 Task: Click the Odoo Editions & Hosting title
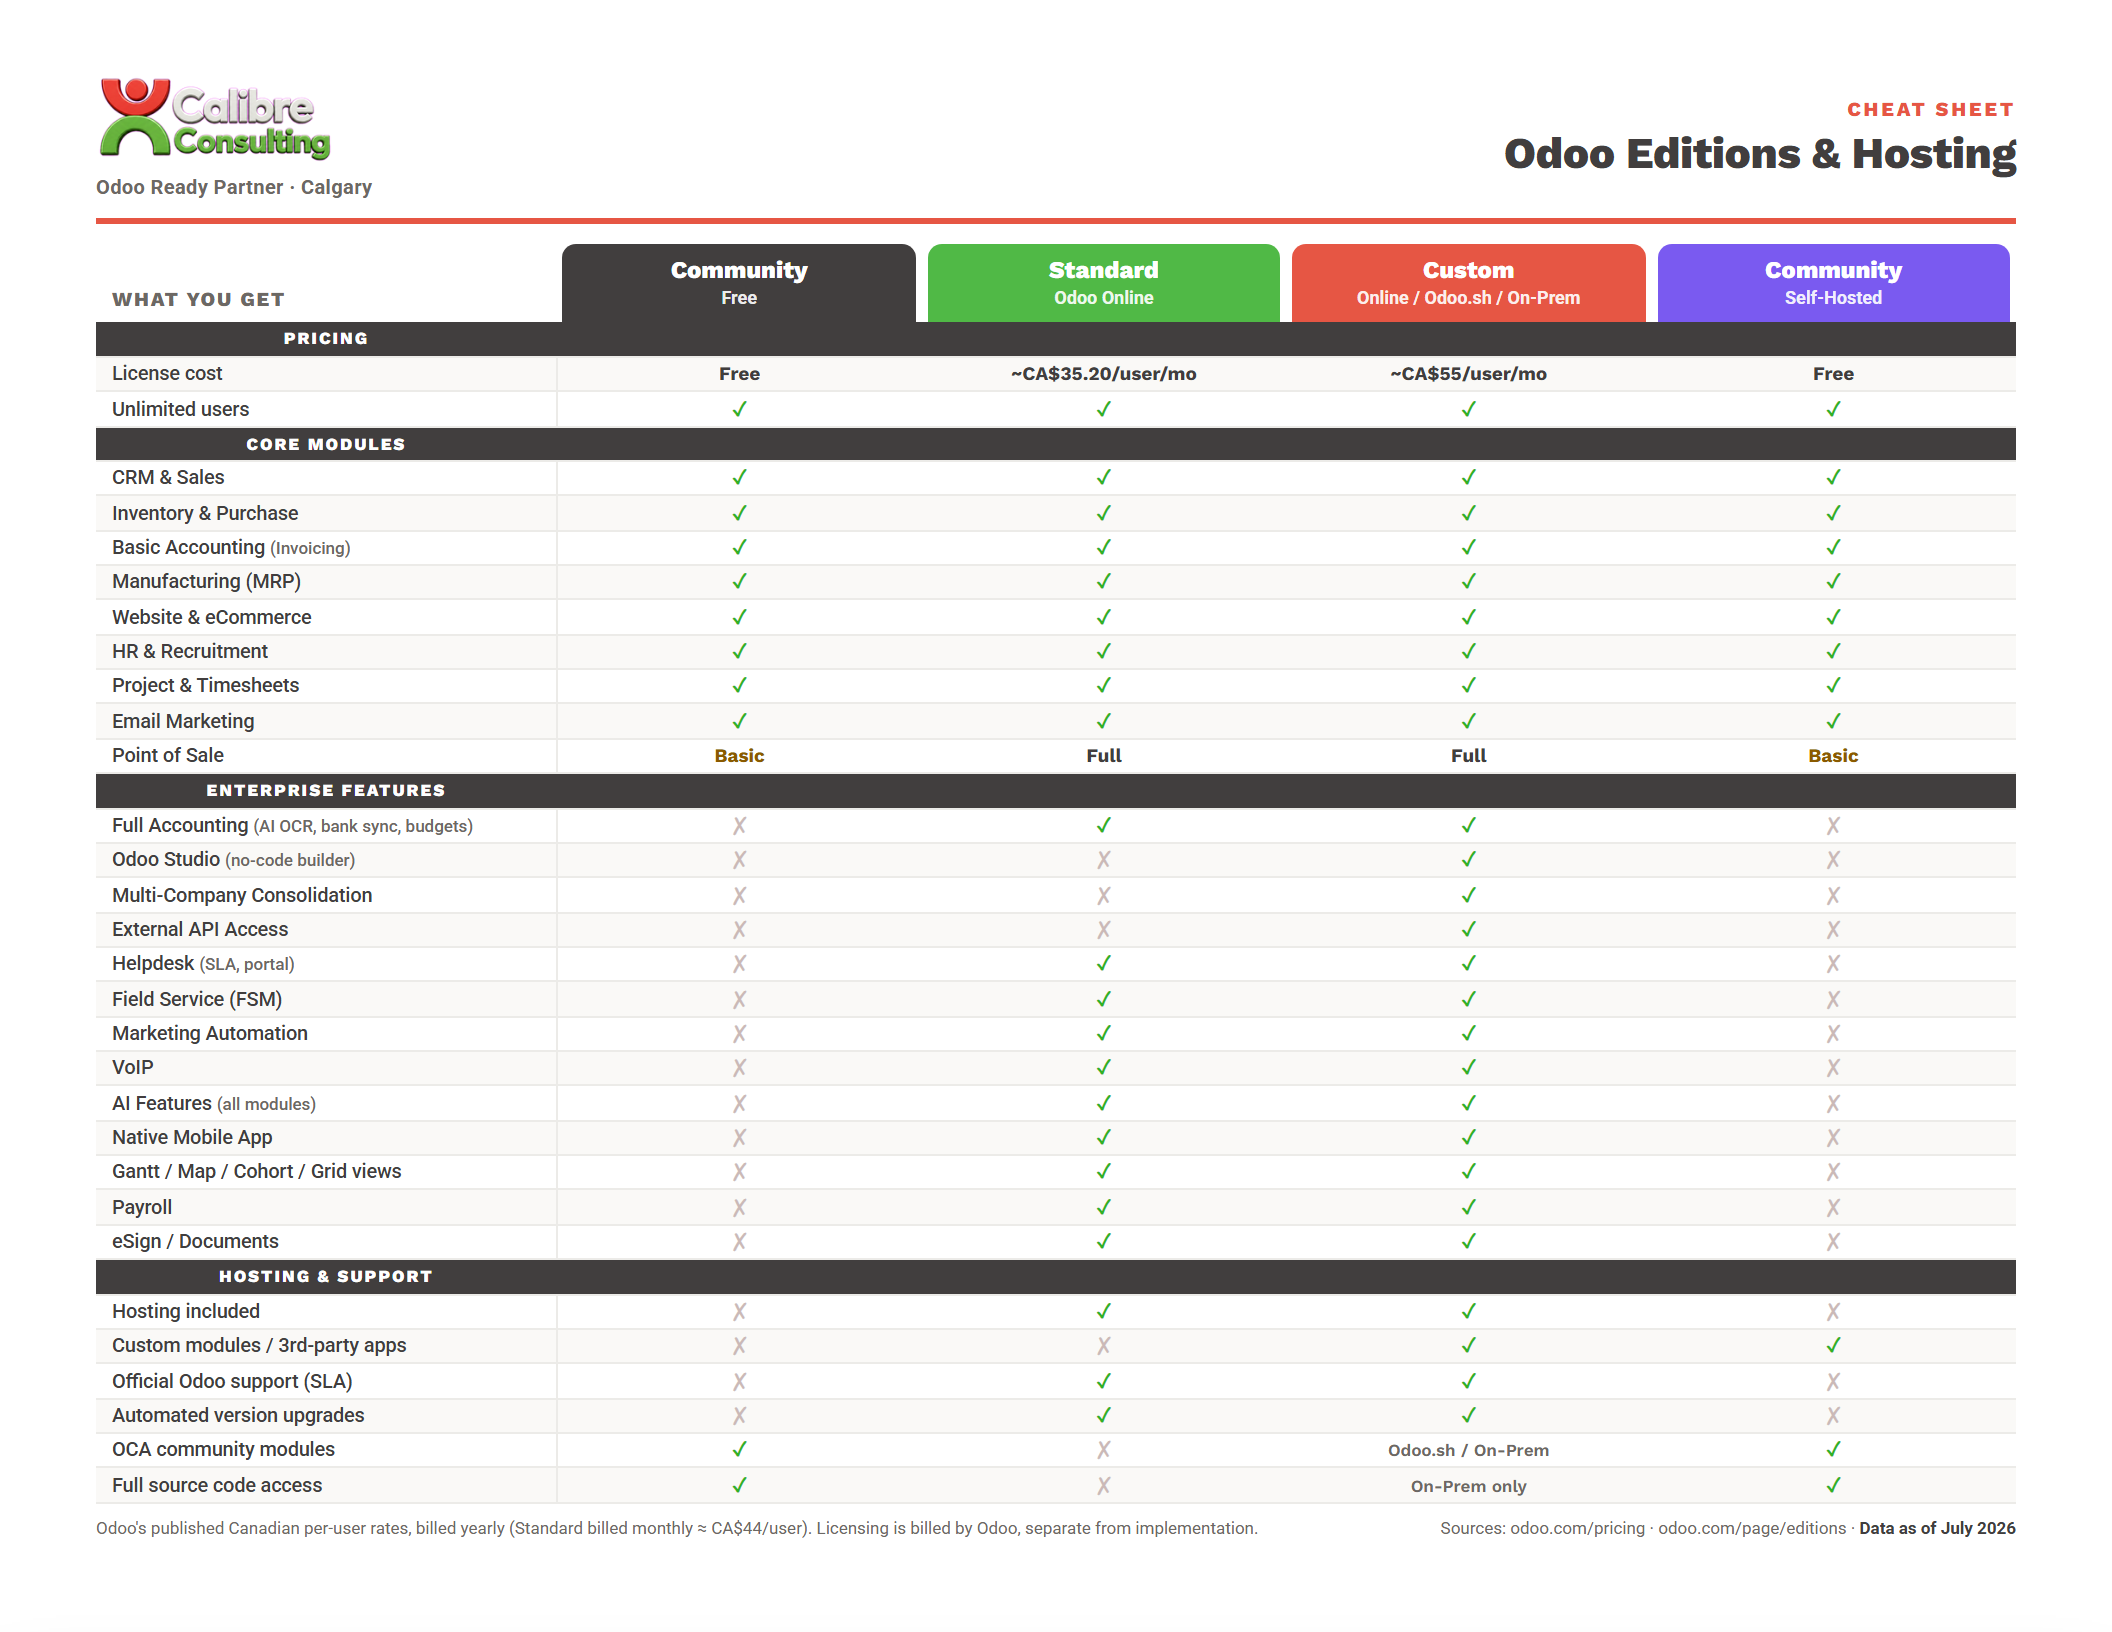tap(1760, 154)
